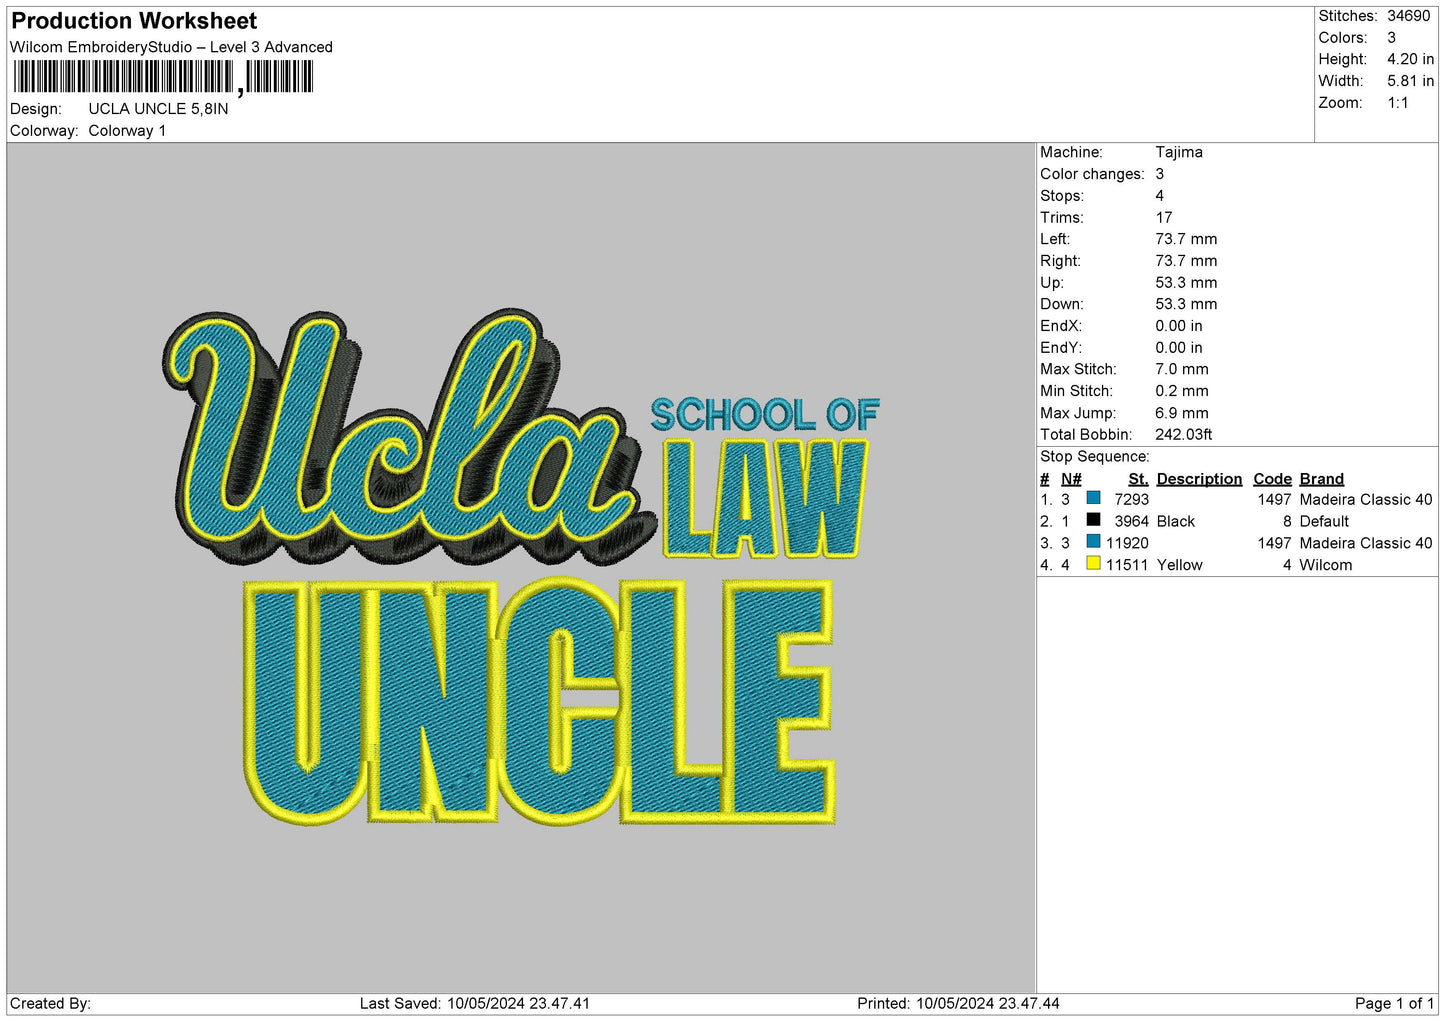Click the Up value '53.3 mm'
Viewport: 1445px width, 1021px height.
tap(1186, 283)
